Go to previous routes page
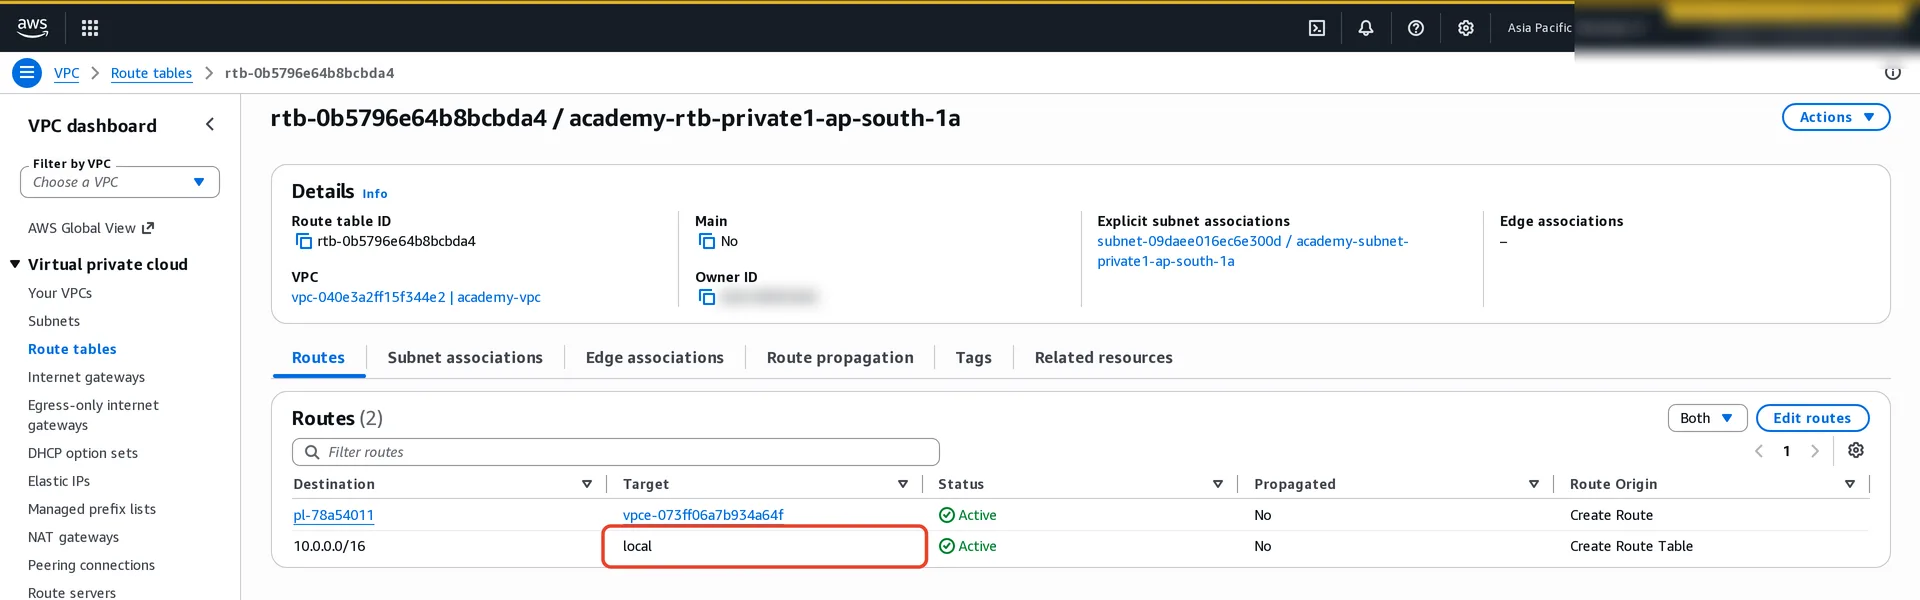The width and height of the screenshot is (1920, 600). [x=1759, y=451]
